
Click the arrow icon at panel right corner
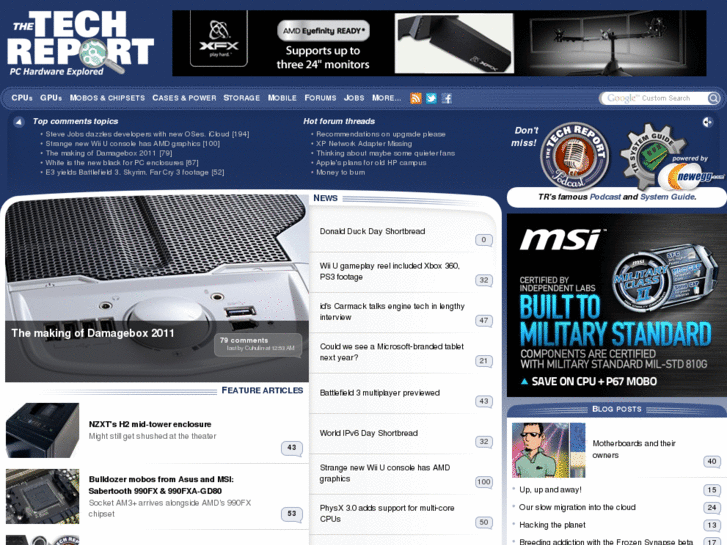click(x=707, y=122)
